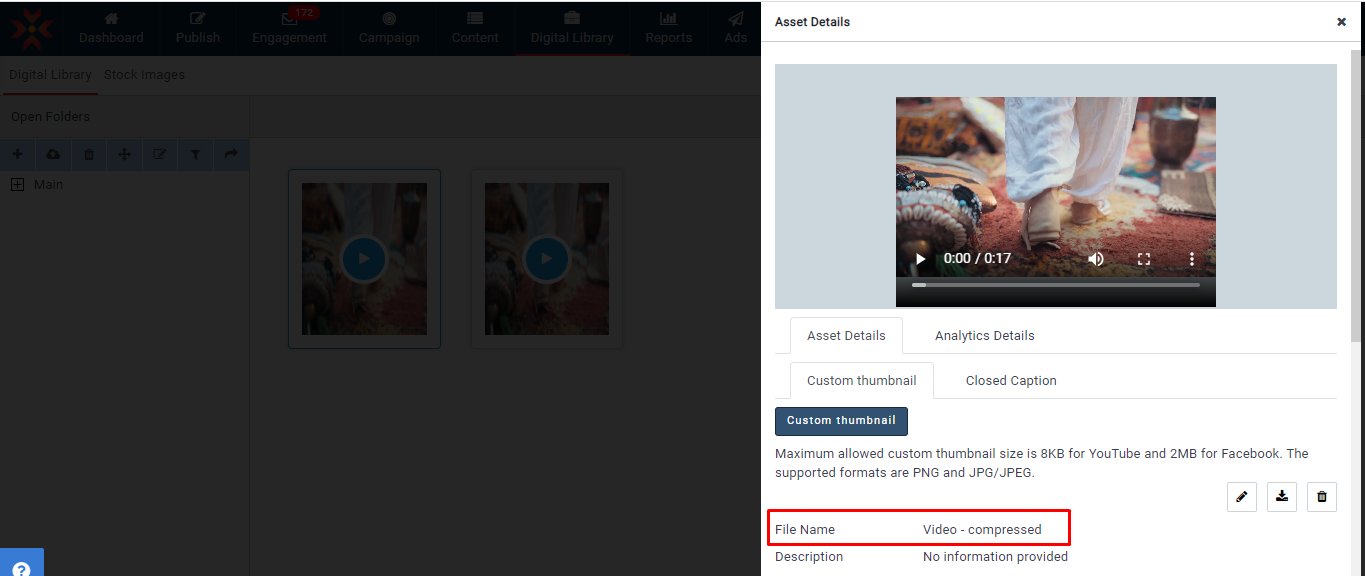Image resolution: width=1365 pixels, height=576 pixels.
Task: Open the Stock Images tab
Action: point(144,75)
